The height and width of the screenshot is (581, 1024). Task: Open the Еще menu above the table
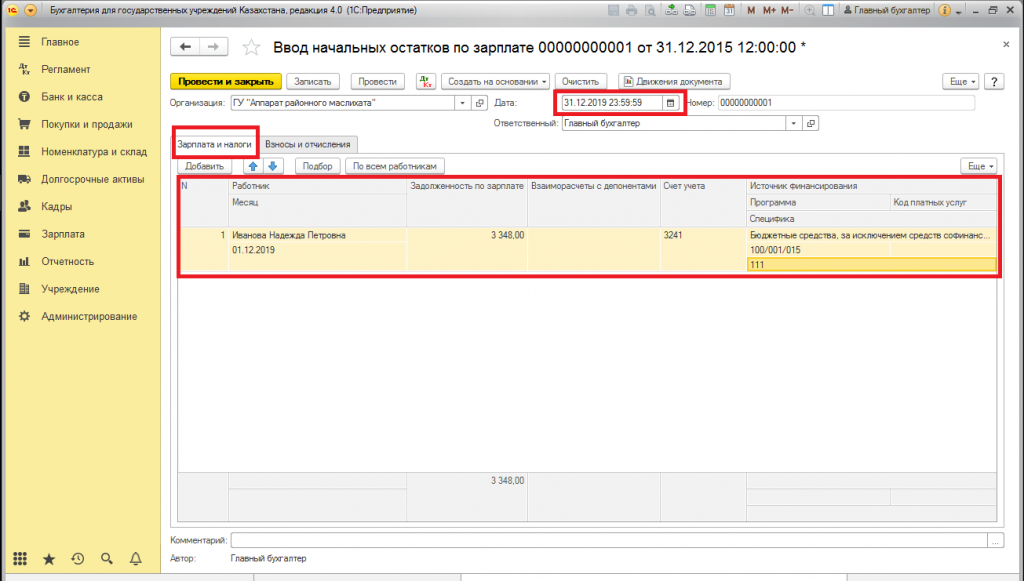tap(977, 166)
